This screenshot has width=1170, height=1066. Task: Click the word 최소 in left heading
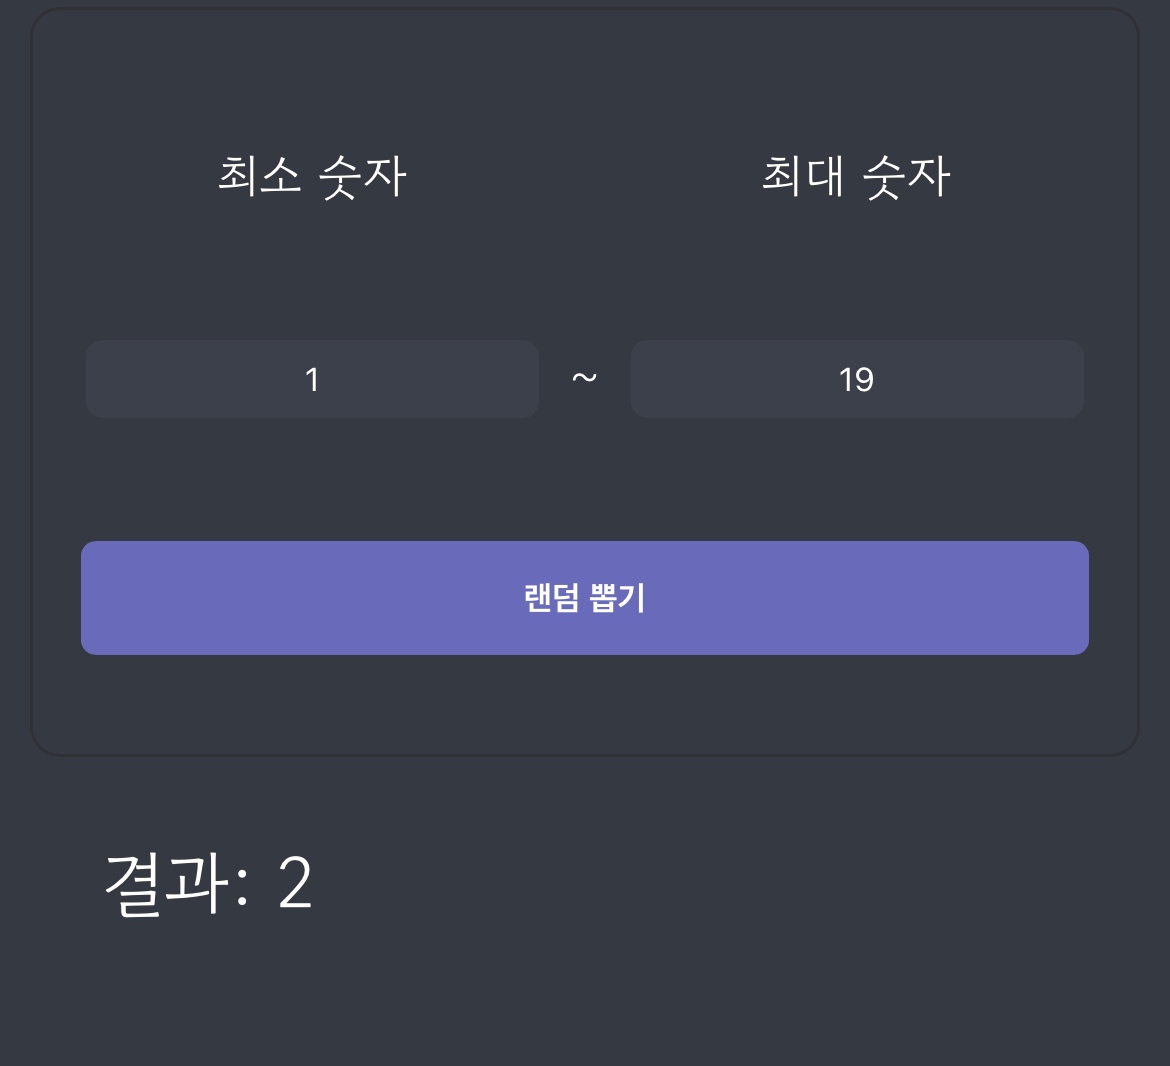pyautogui.click(x=259, y=177)
